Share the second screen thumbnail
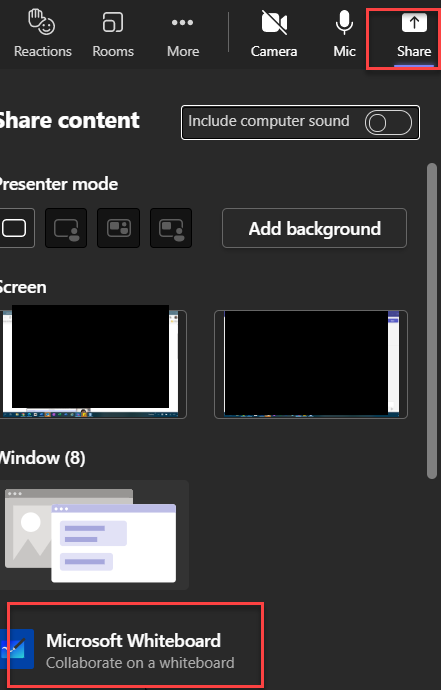Image resolution: width=441 pixels, height=690 pixels. (311, 364)
